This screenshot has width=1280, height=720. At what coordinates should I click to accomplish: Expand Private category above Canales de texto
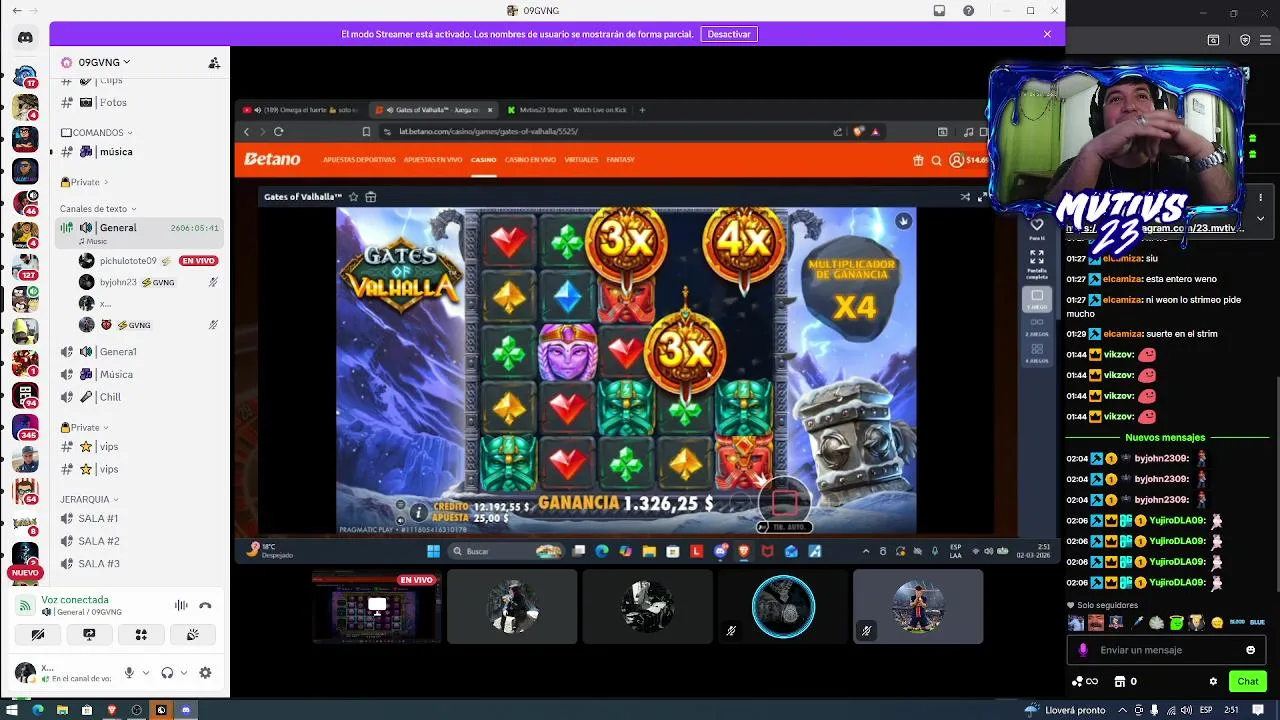[x=84, y=182]
